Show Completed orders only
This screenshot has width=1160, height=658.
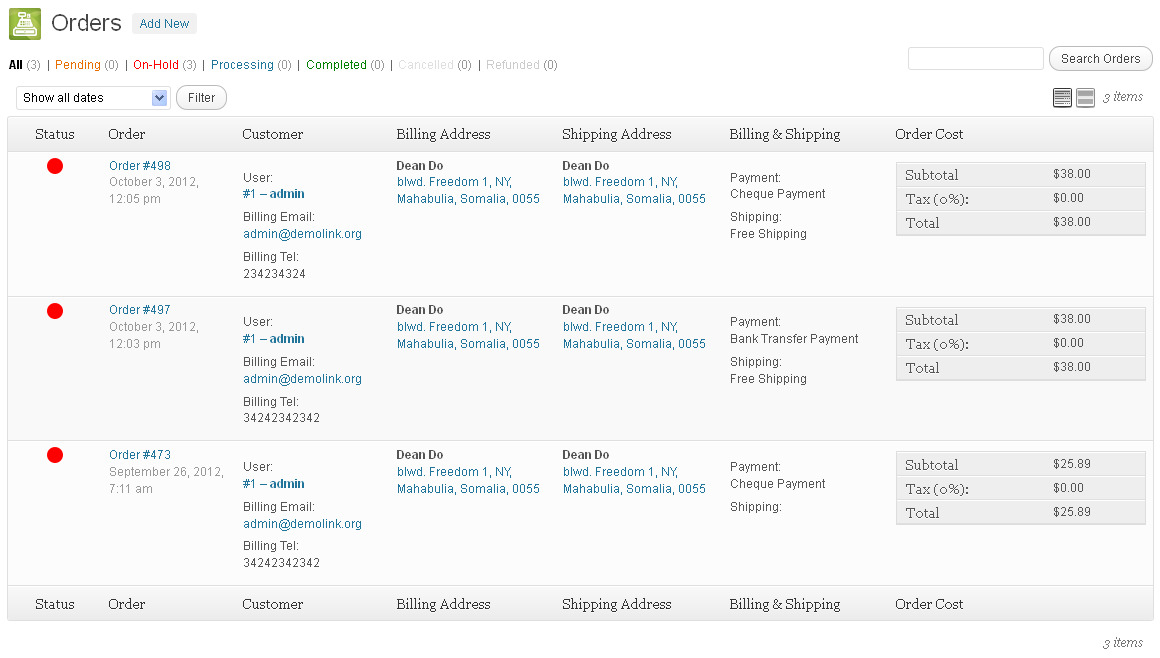point(336,65)
